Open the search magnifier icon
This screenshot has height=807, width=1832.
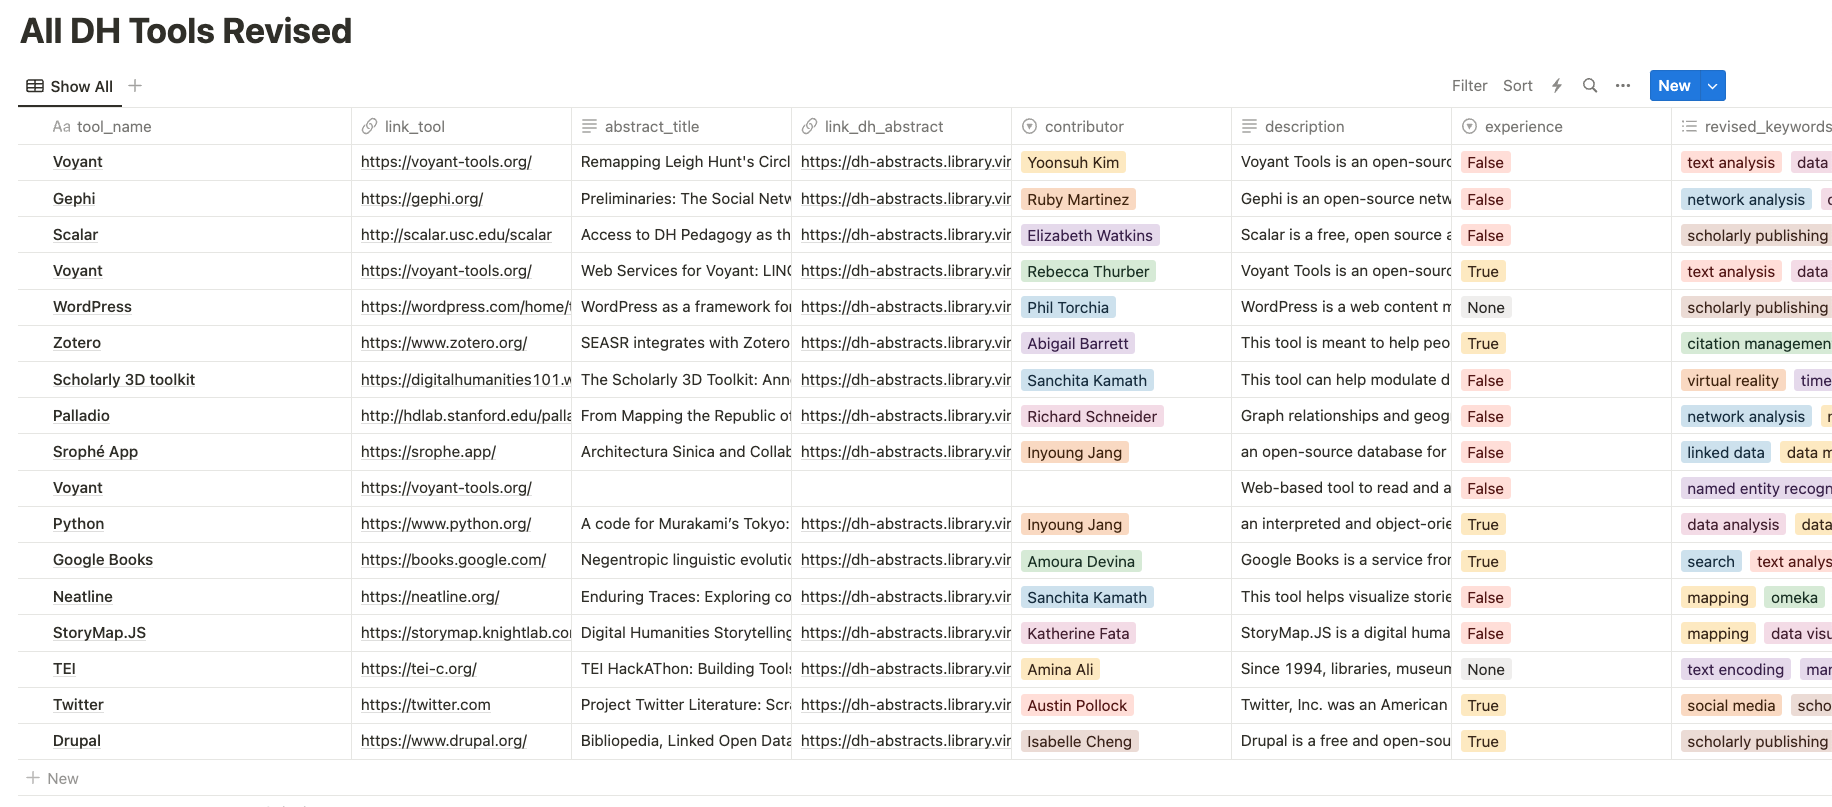1590,86
